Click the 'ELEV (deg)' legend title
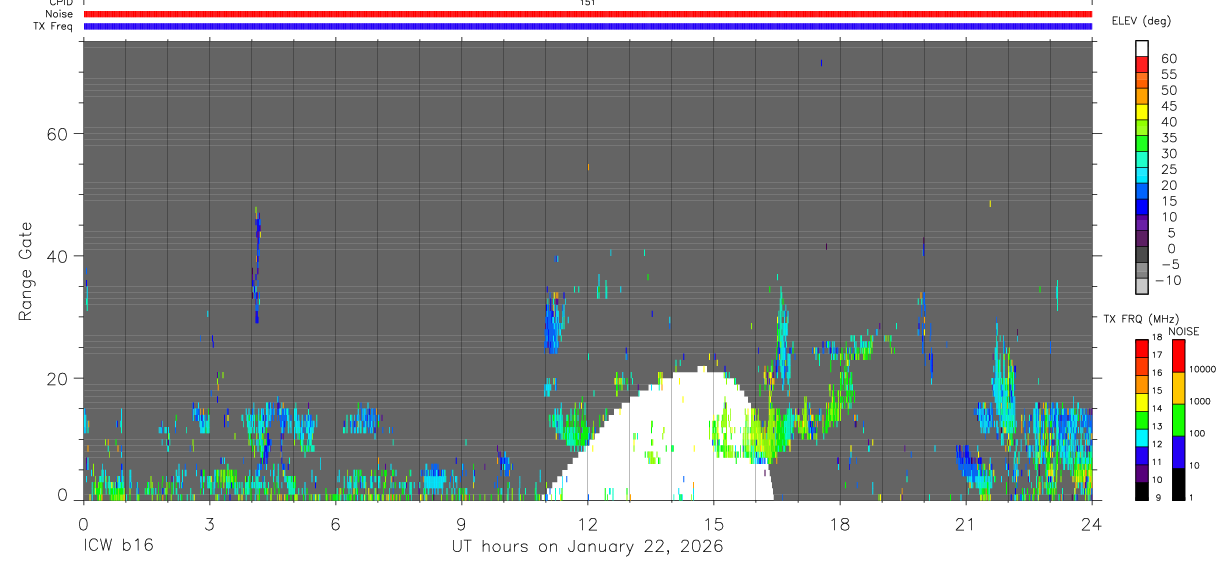 [x=1141, y=21]
